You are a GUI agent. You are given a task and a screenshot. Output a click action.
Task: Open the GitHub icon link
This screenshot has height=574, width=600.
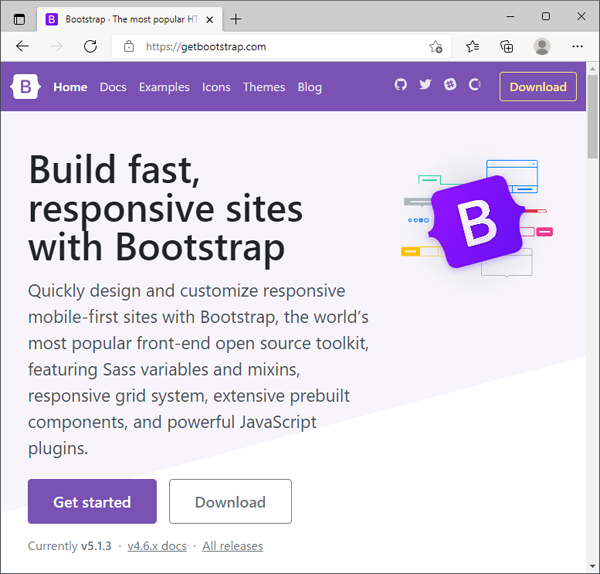pos(401,85)
